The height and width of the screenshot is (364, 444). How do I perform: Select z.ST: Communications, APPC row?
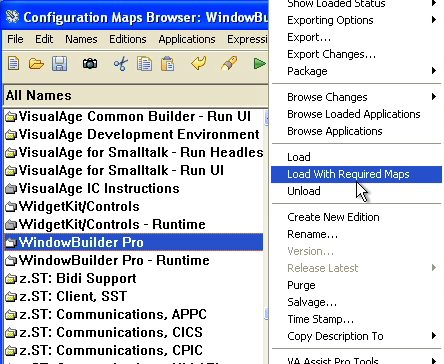point(134,314)
